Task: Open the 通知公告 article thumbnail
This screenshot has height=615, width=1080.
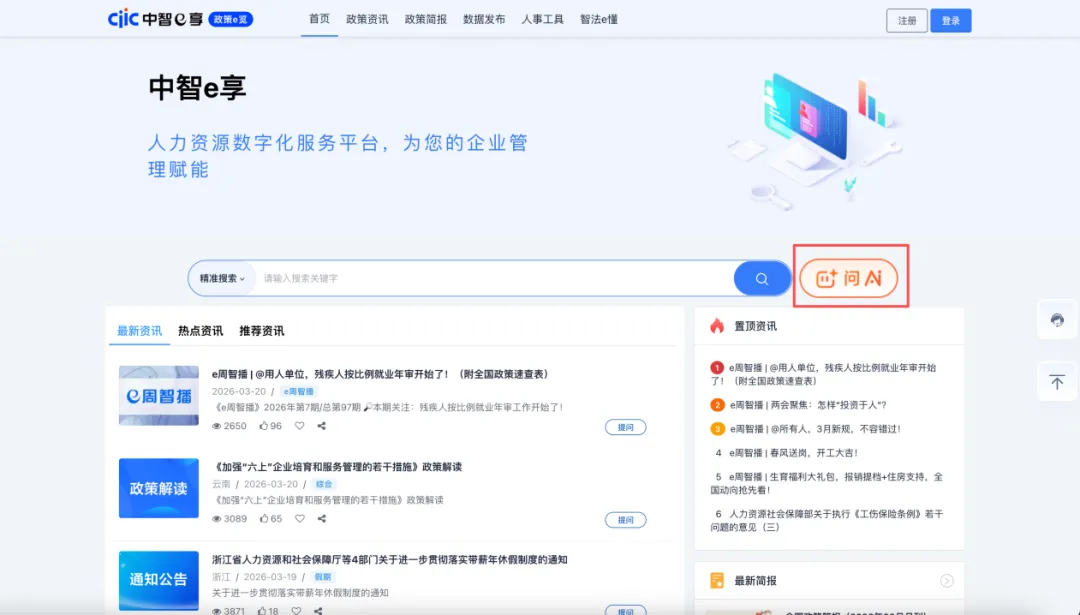Action: pyautogui.click(x=158, y=581)
